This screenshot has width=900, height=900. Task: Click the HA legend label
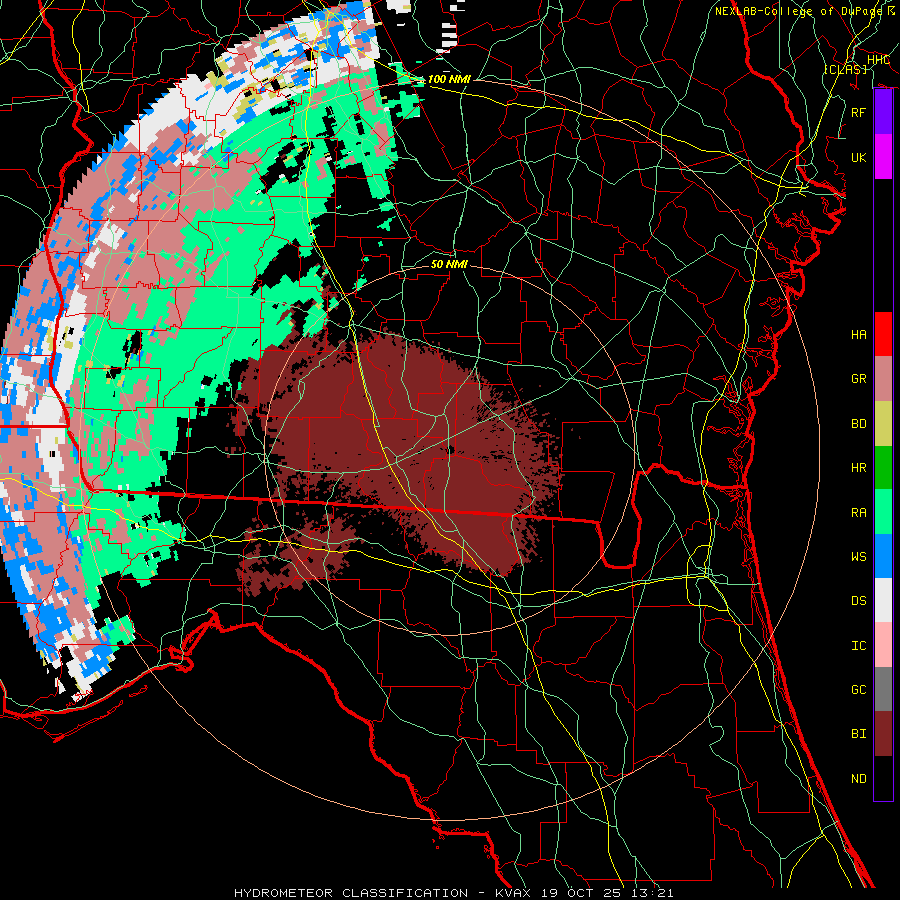[x=859, y=335]
